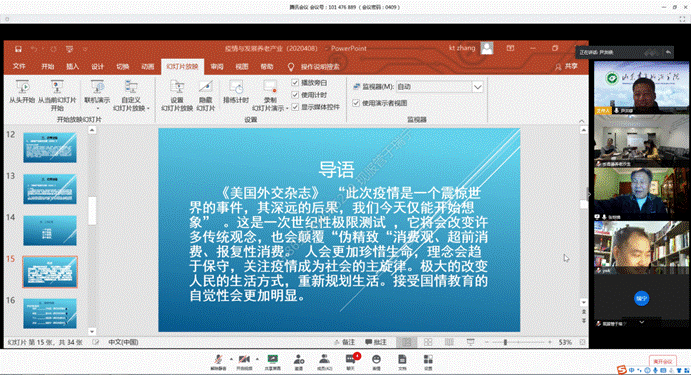Viewport: 691px width, 375px height.
Task: Switch to the Design (设计) tab
Action: click(x=97, y=67)
